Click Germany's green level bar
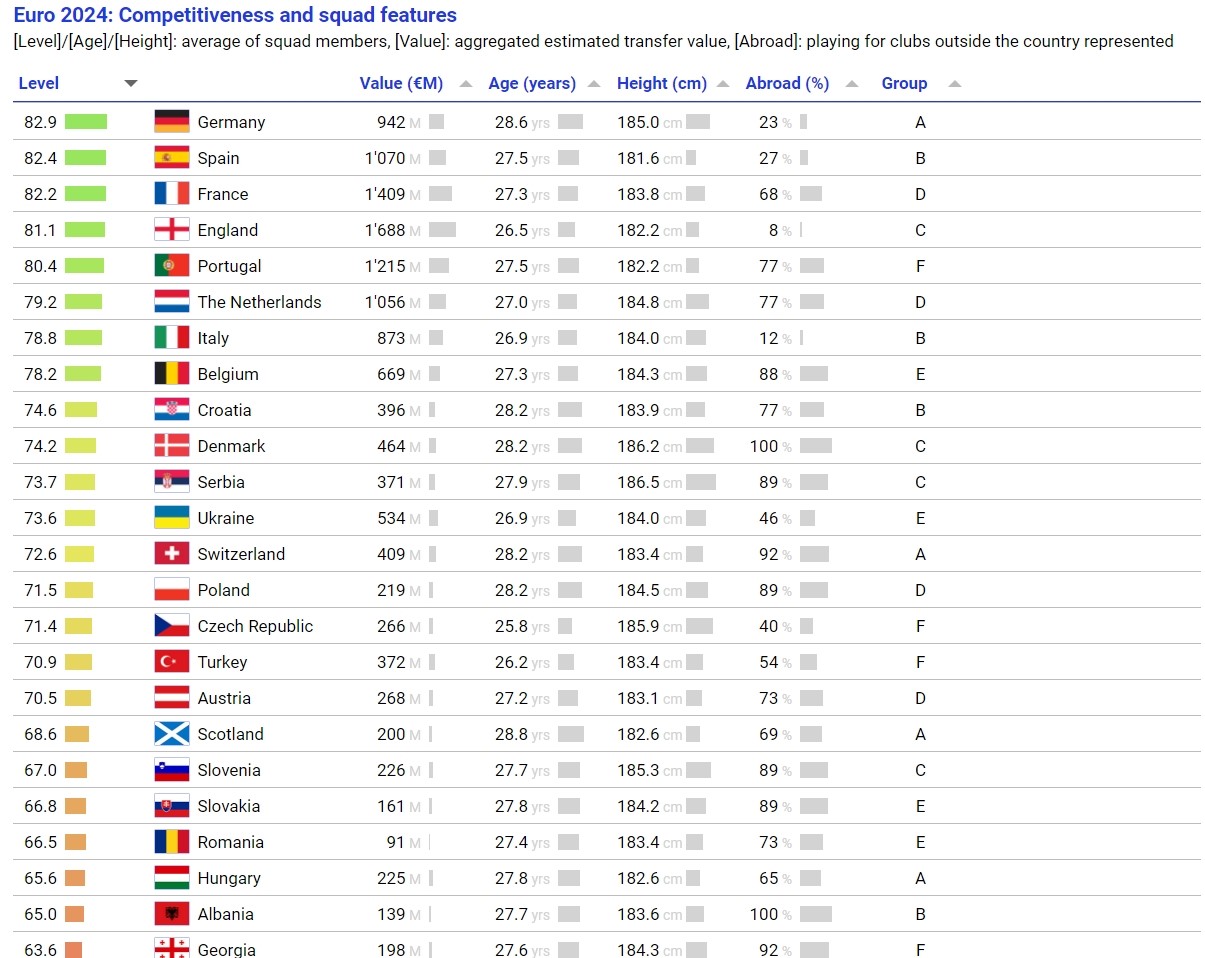 [86, 122]
